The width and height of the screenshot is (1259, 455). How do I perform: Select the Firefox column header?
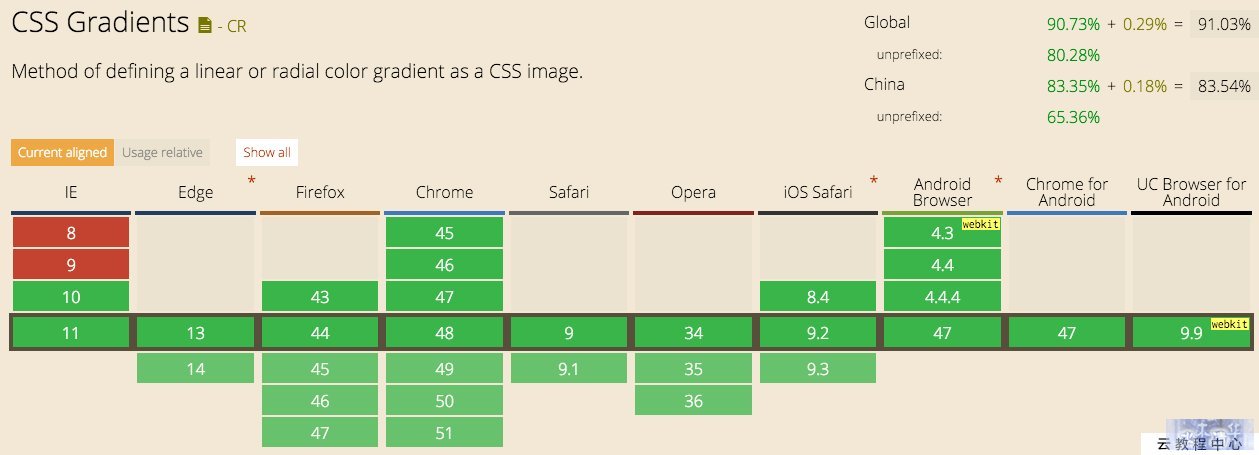[x=320, y=192]
